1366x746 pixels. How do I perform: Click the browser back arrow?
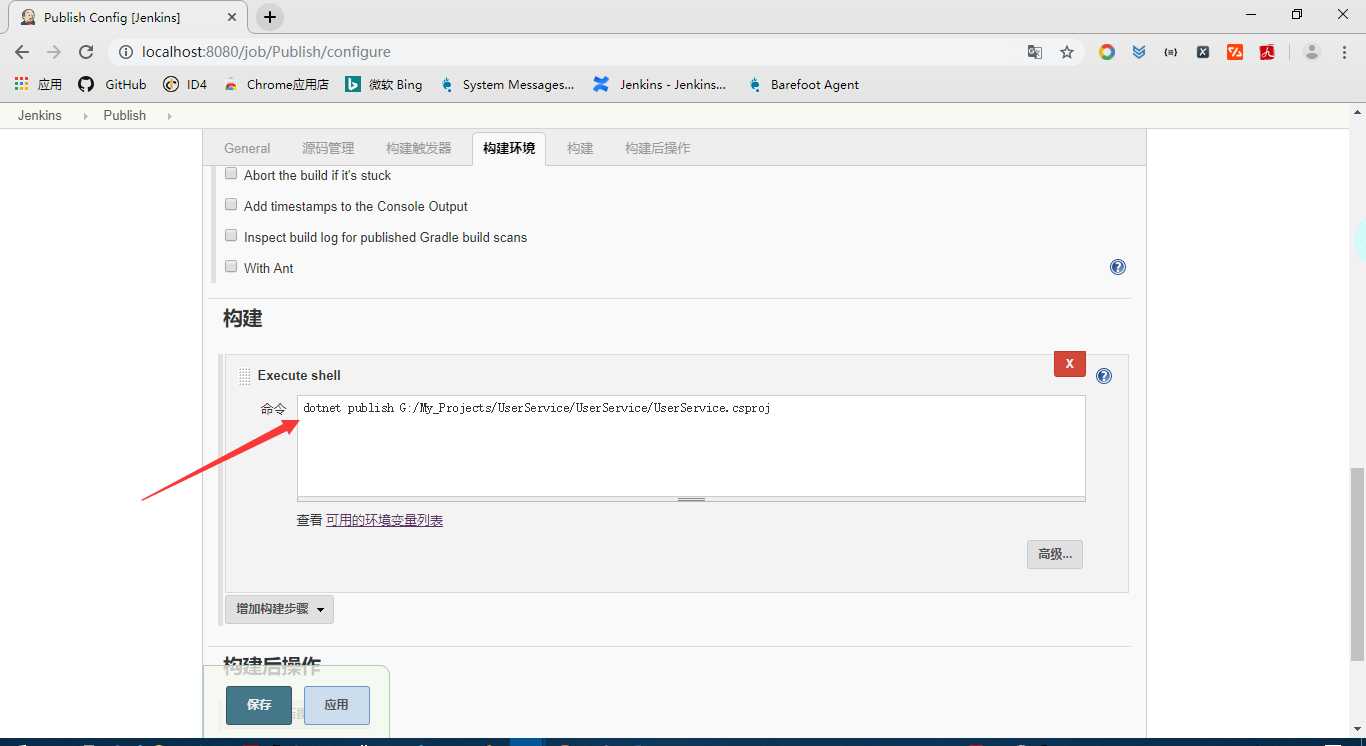click(22, 52)
